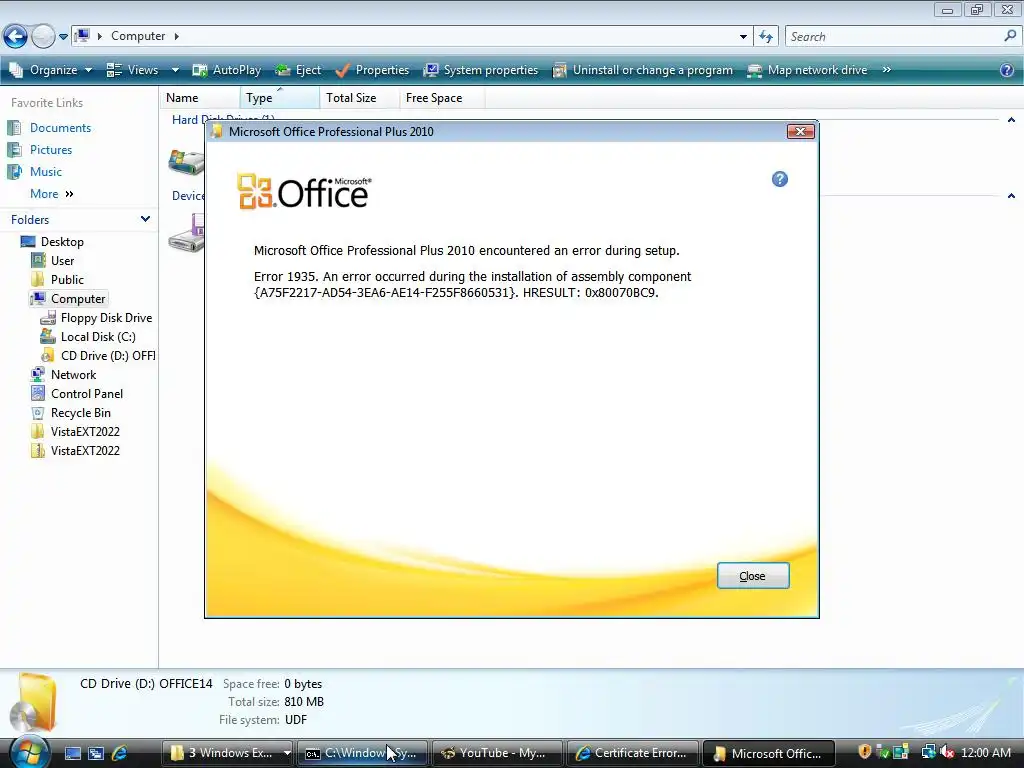Open System properties from toolbar
1024x768 pixels.
click(x=481, y=70)
